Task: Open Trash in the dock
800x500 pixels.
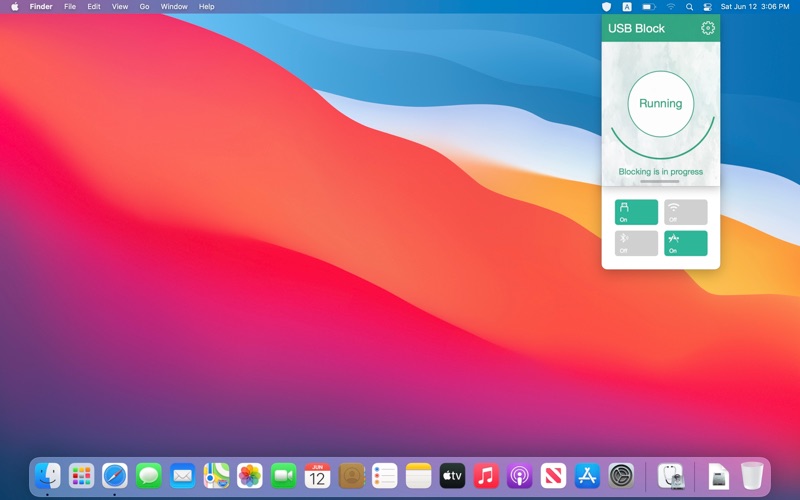Action: coord(752,476)
